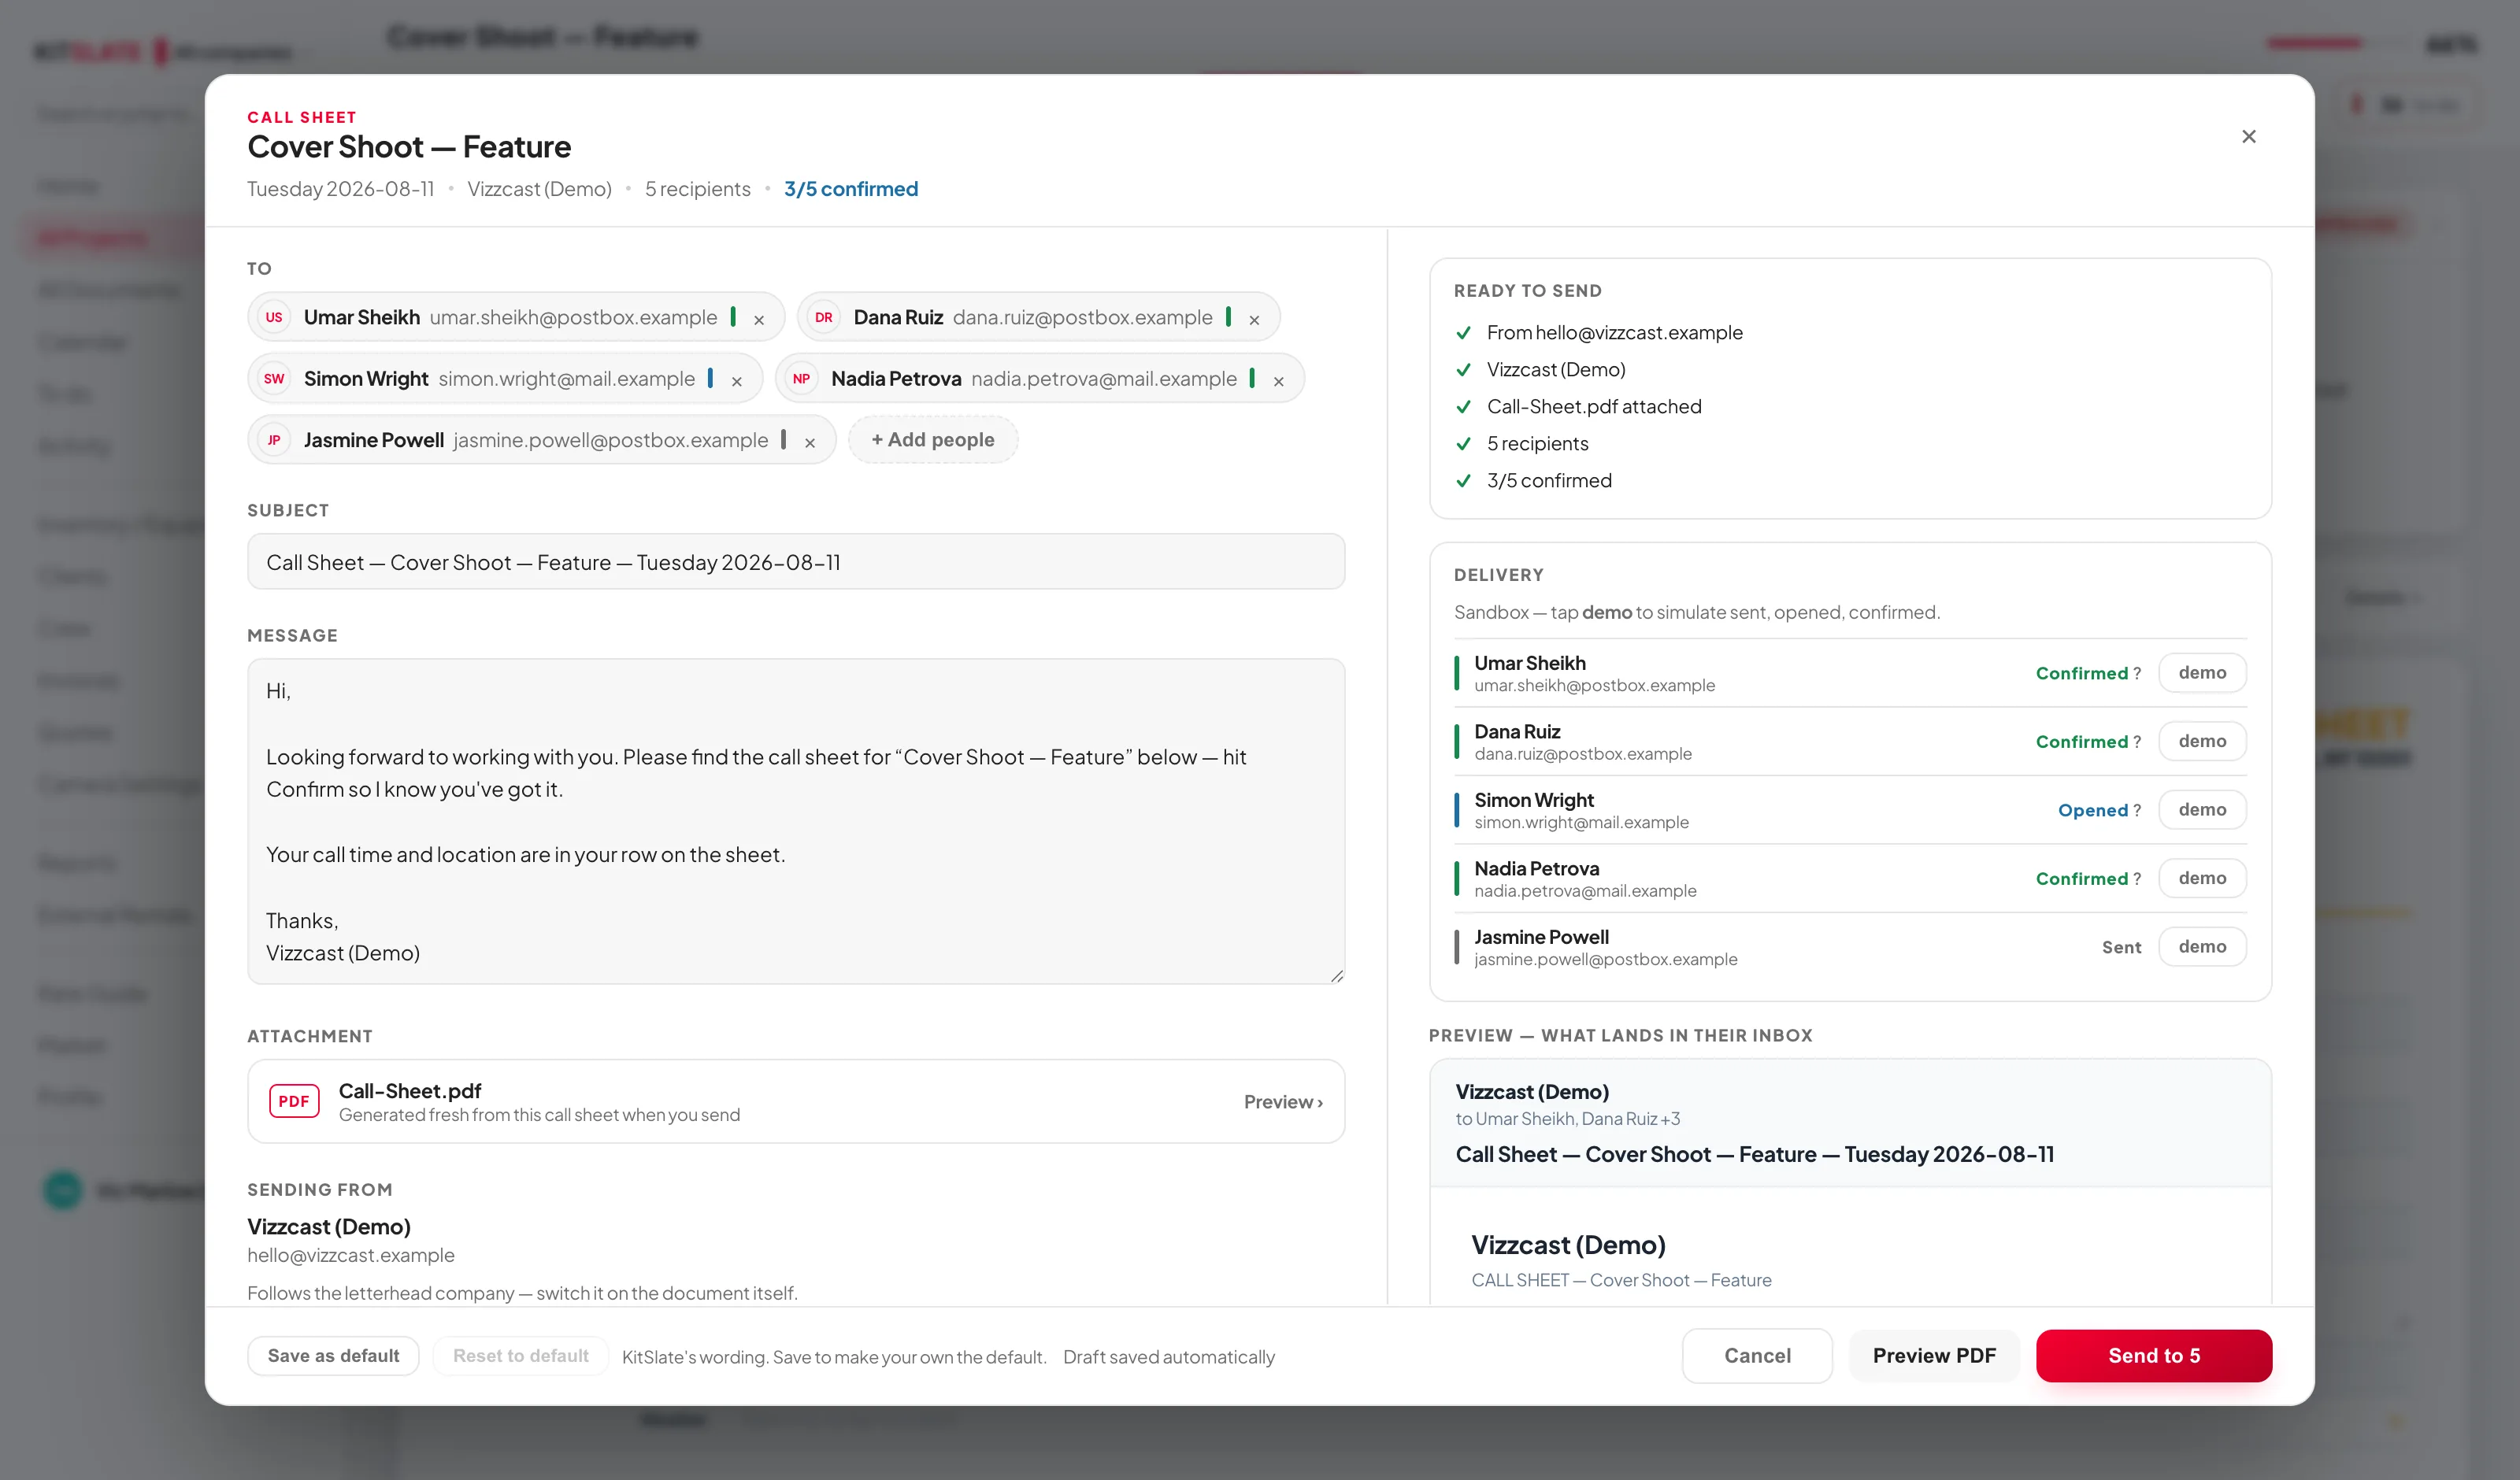Tap demo for Dana Ruiz
This screenshot has height=1480, width=2520.
click(2202, 741)
